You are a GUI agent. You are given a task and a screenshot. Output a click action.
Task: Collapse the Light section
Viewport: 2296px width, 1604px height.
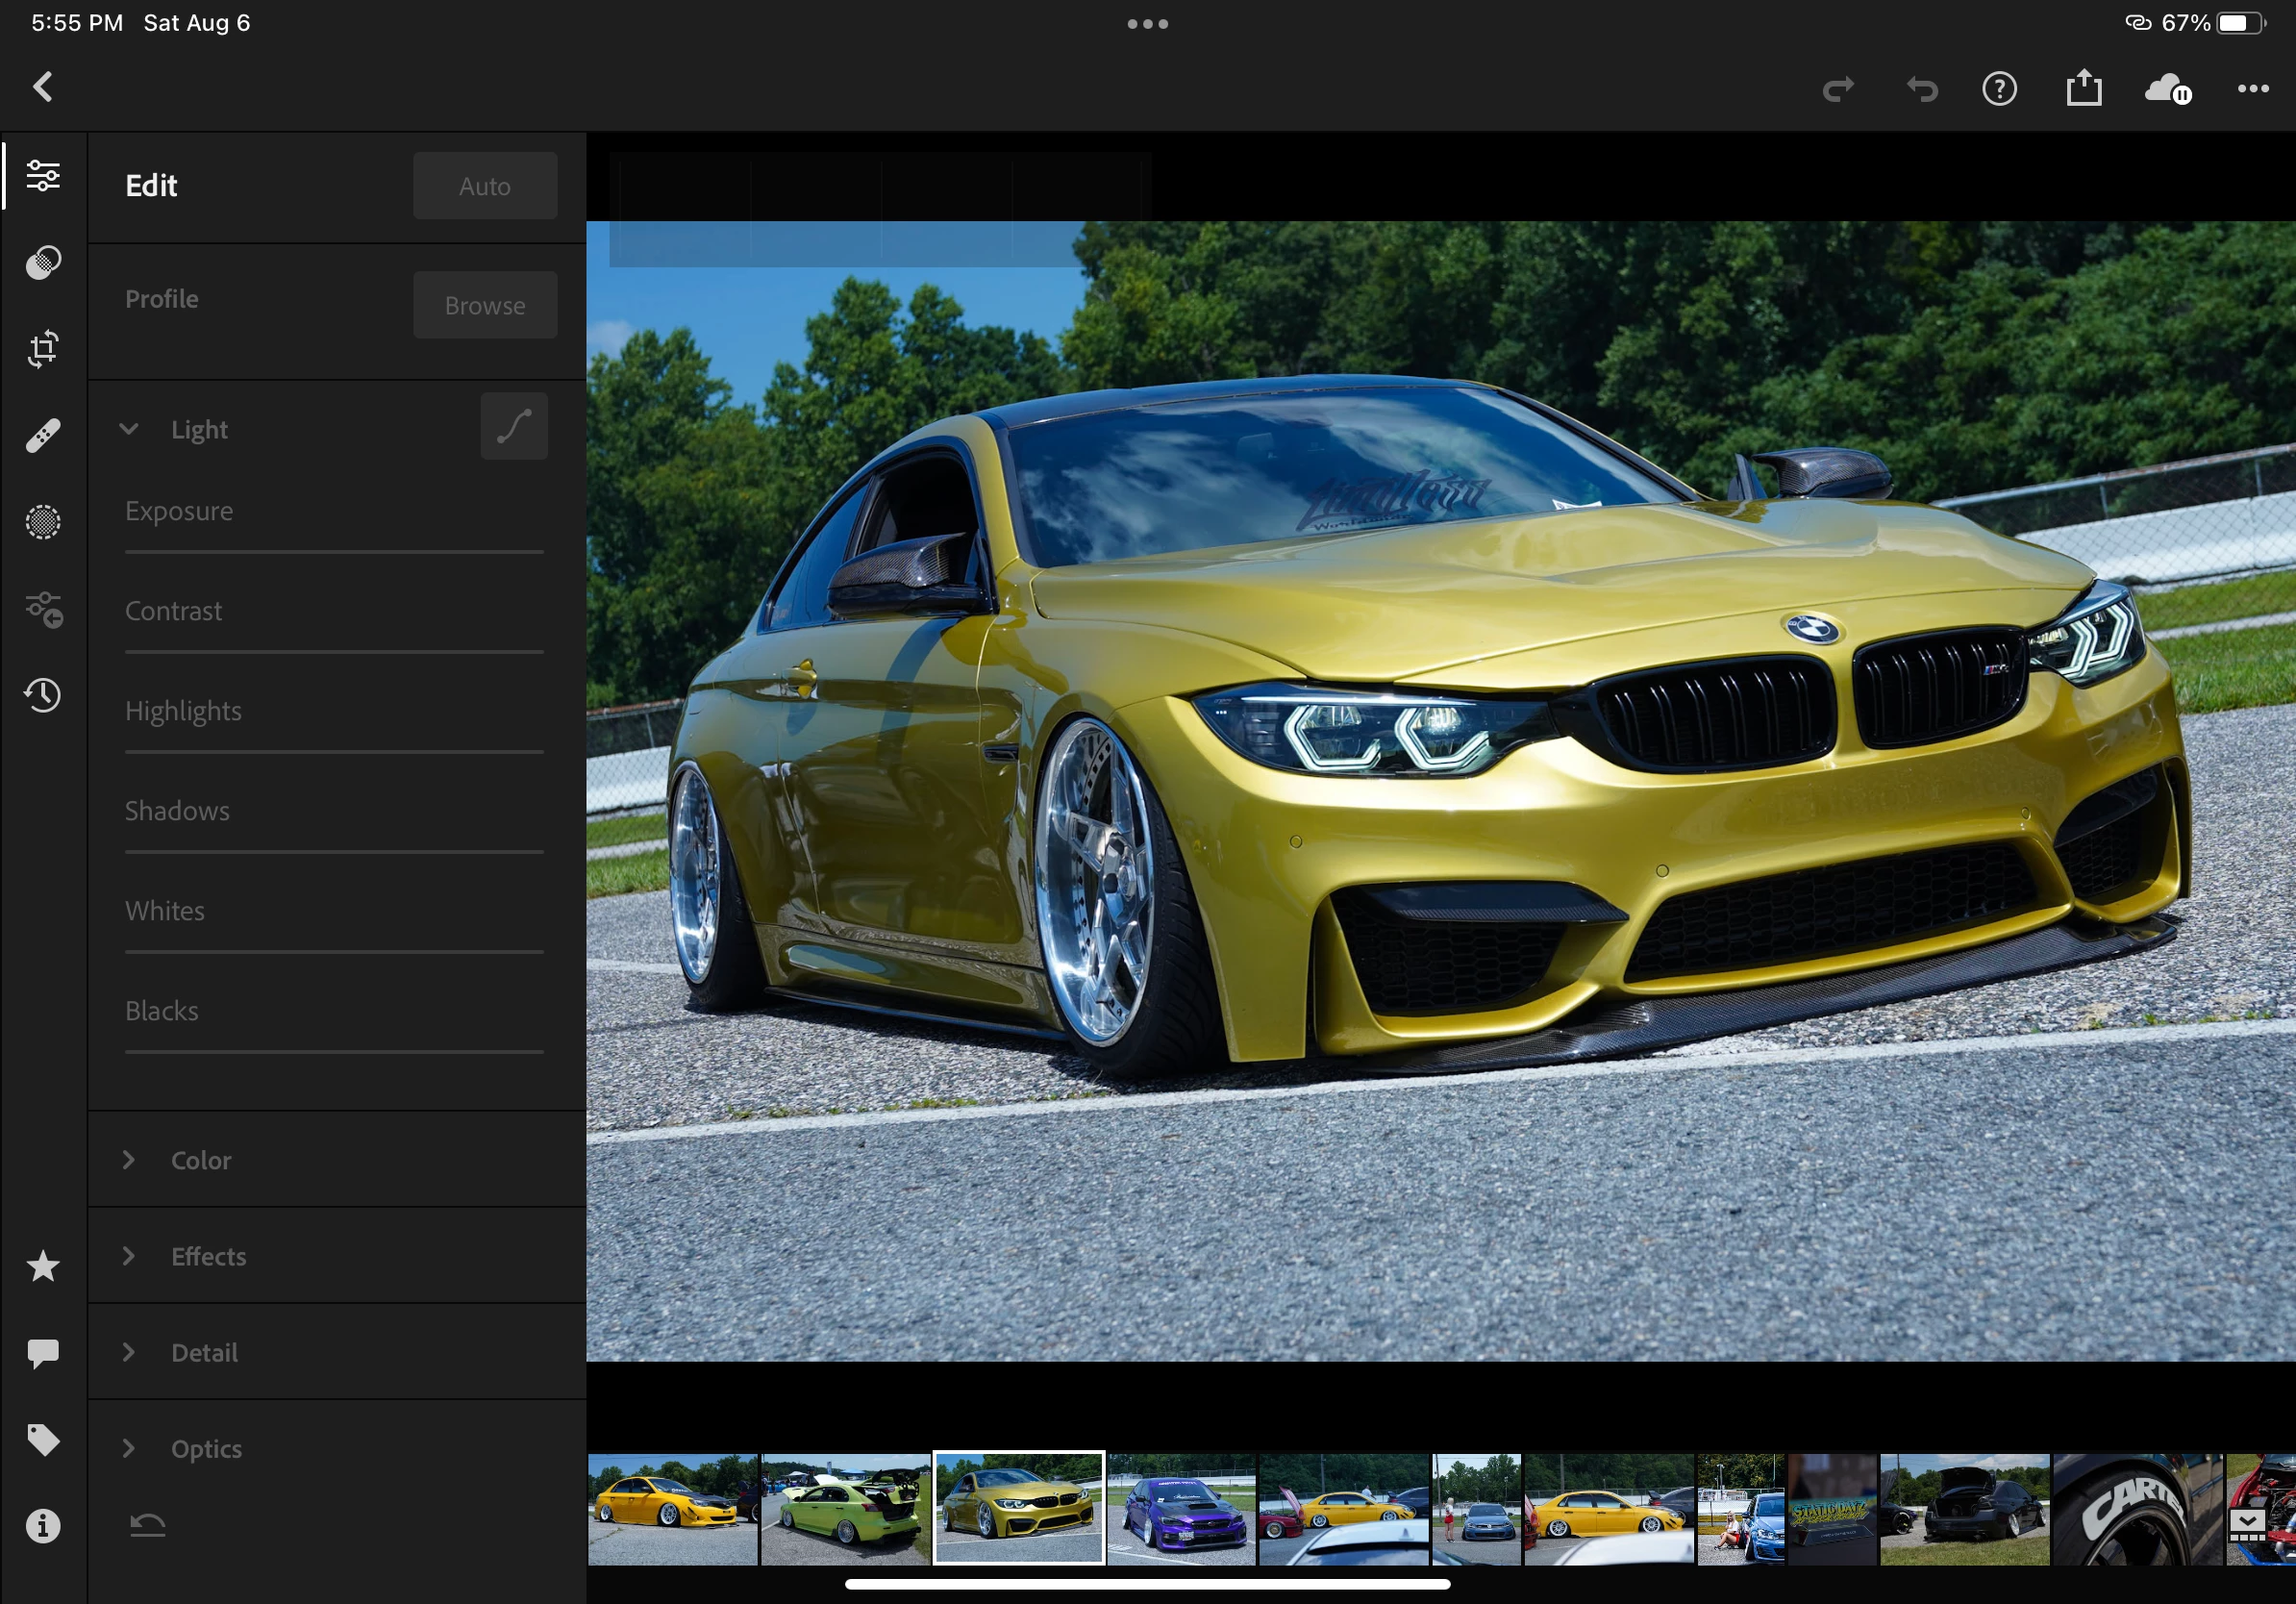129,429
